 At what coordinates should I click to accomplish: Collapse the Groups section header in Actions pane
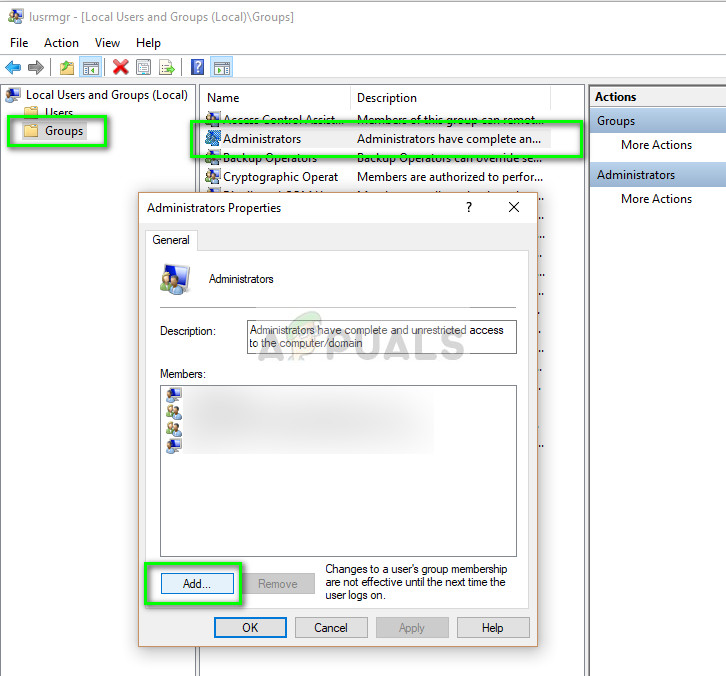click(658, 121)
